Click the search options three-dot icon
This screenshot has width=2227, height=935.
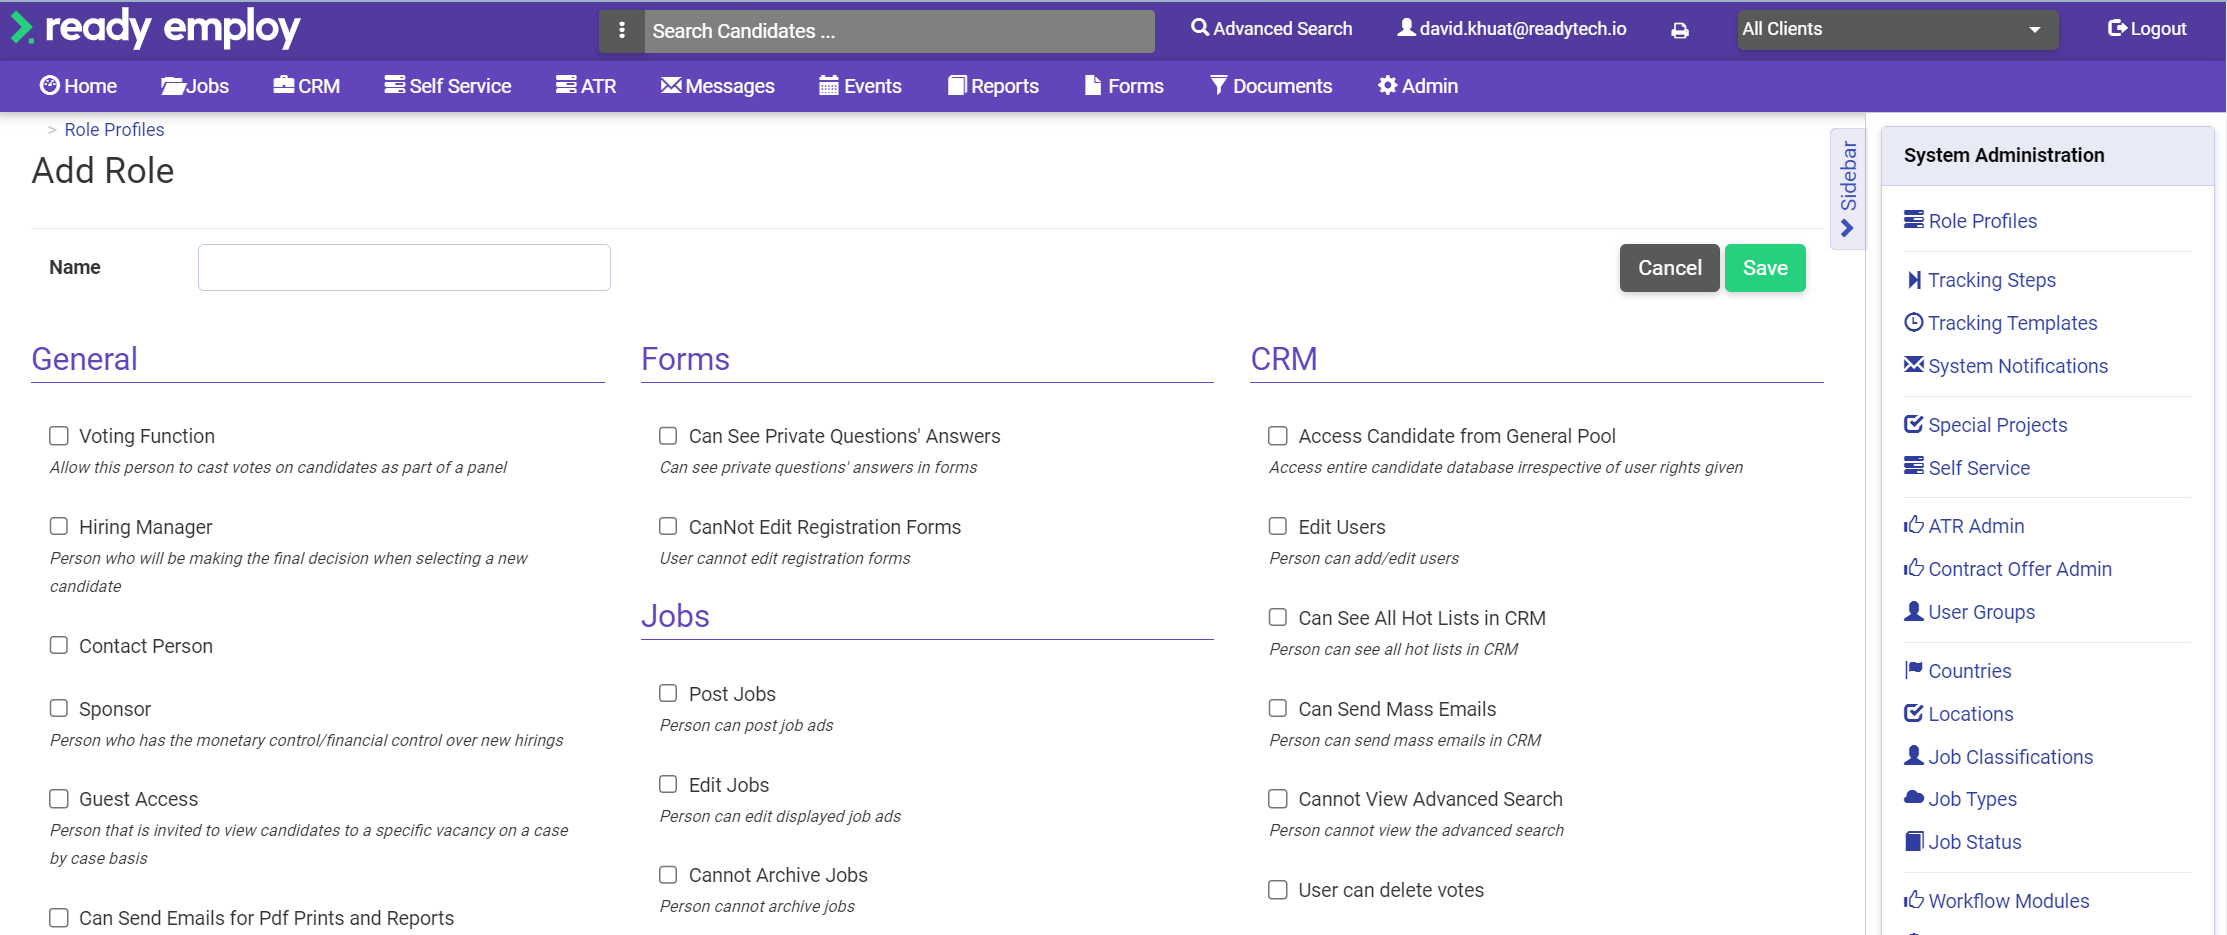(622, 31)
